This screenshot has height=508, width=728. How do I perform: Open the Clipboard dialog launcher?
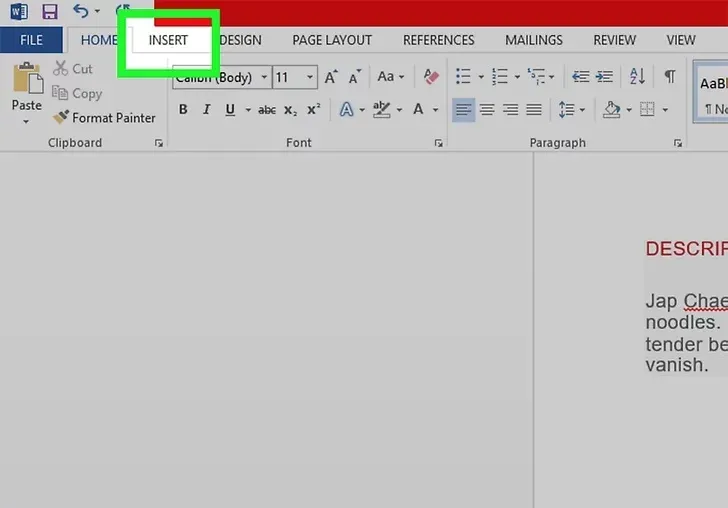(159, 143)
